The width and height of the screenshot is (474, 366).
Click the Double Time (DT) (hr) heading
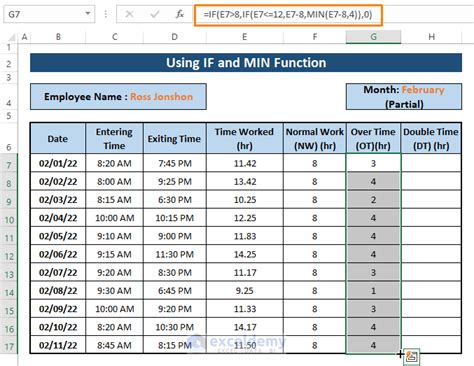tap(431, 138)
